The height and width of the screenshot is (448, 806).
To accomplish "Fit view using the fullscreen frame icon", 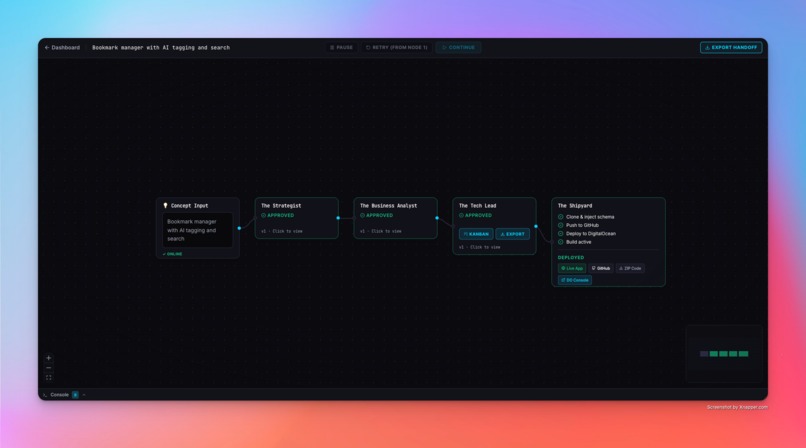I will (x=48, y=378).
